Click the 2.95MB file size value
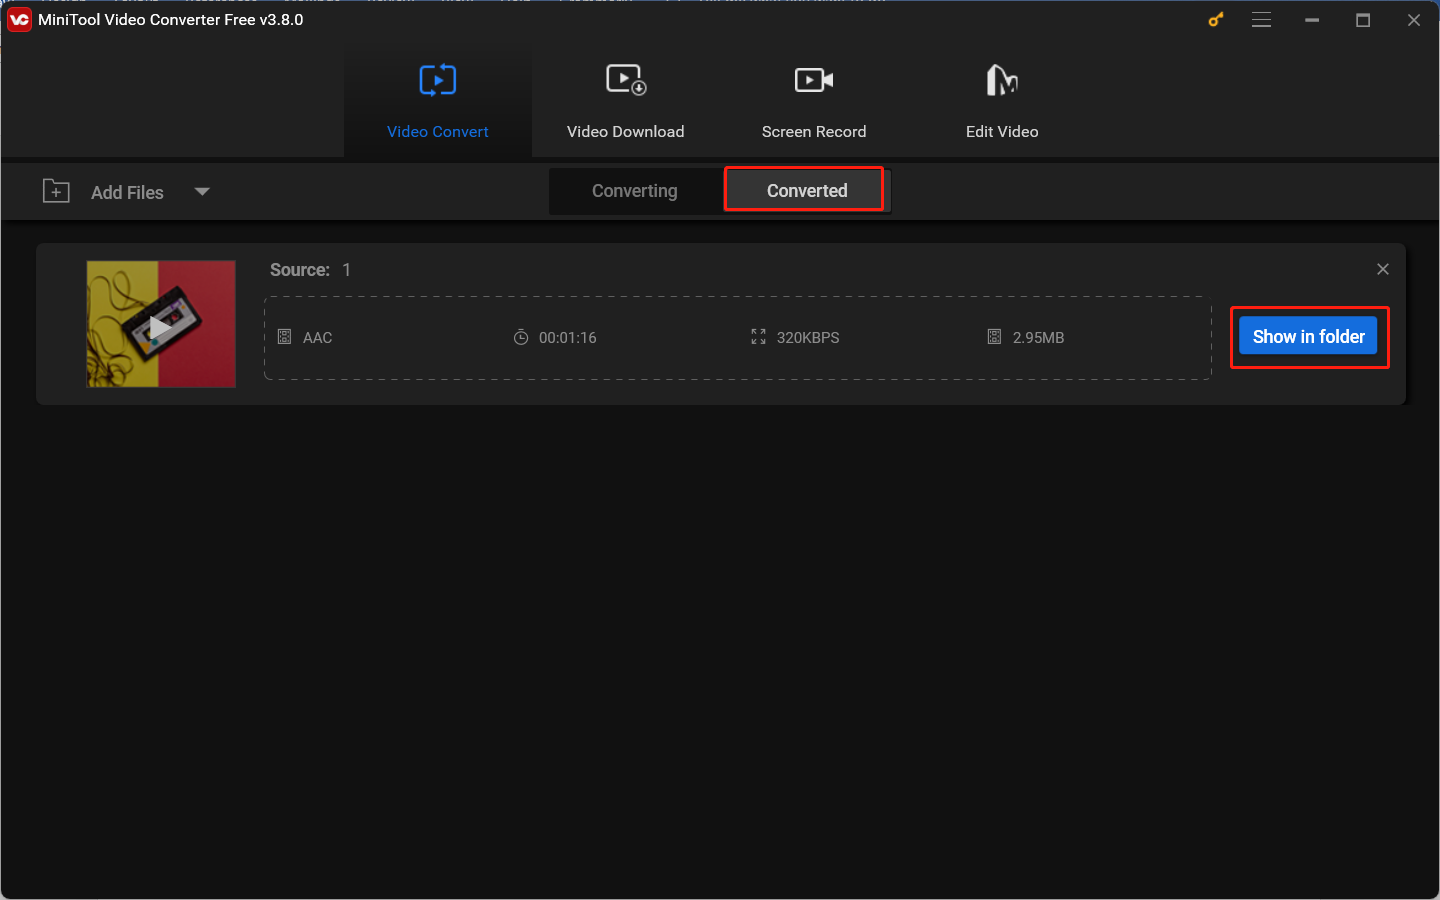Screen dimensions: 1440x900 coord(1039,338)
